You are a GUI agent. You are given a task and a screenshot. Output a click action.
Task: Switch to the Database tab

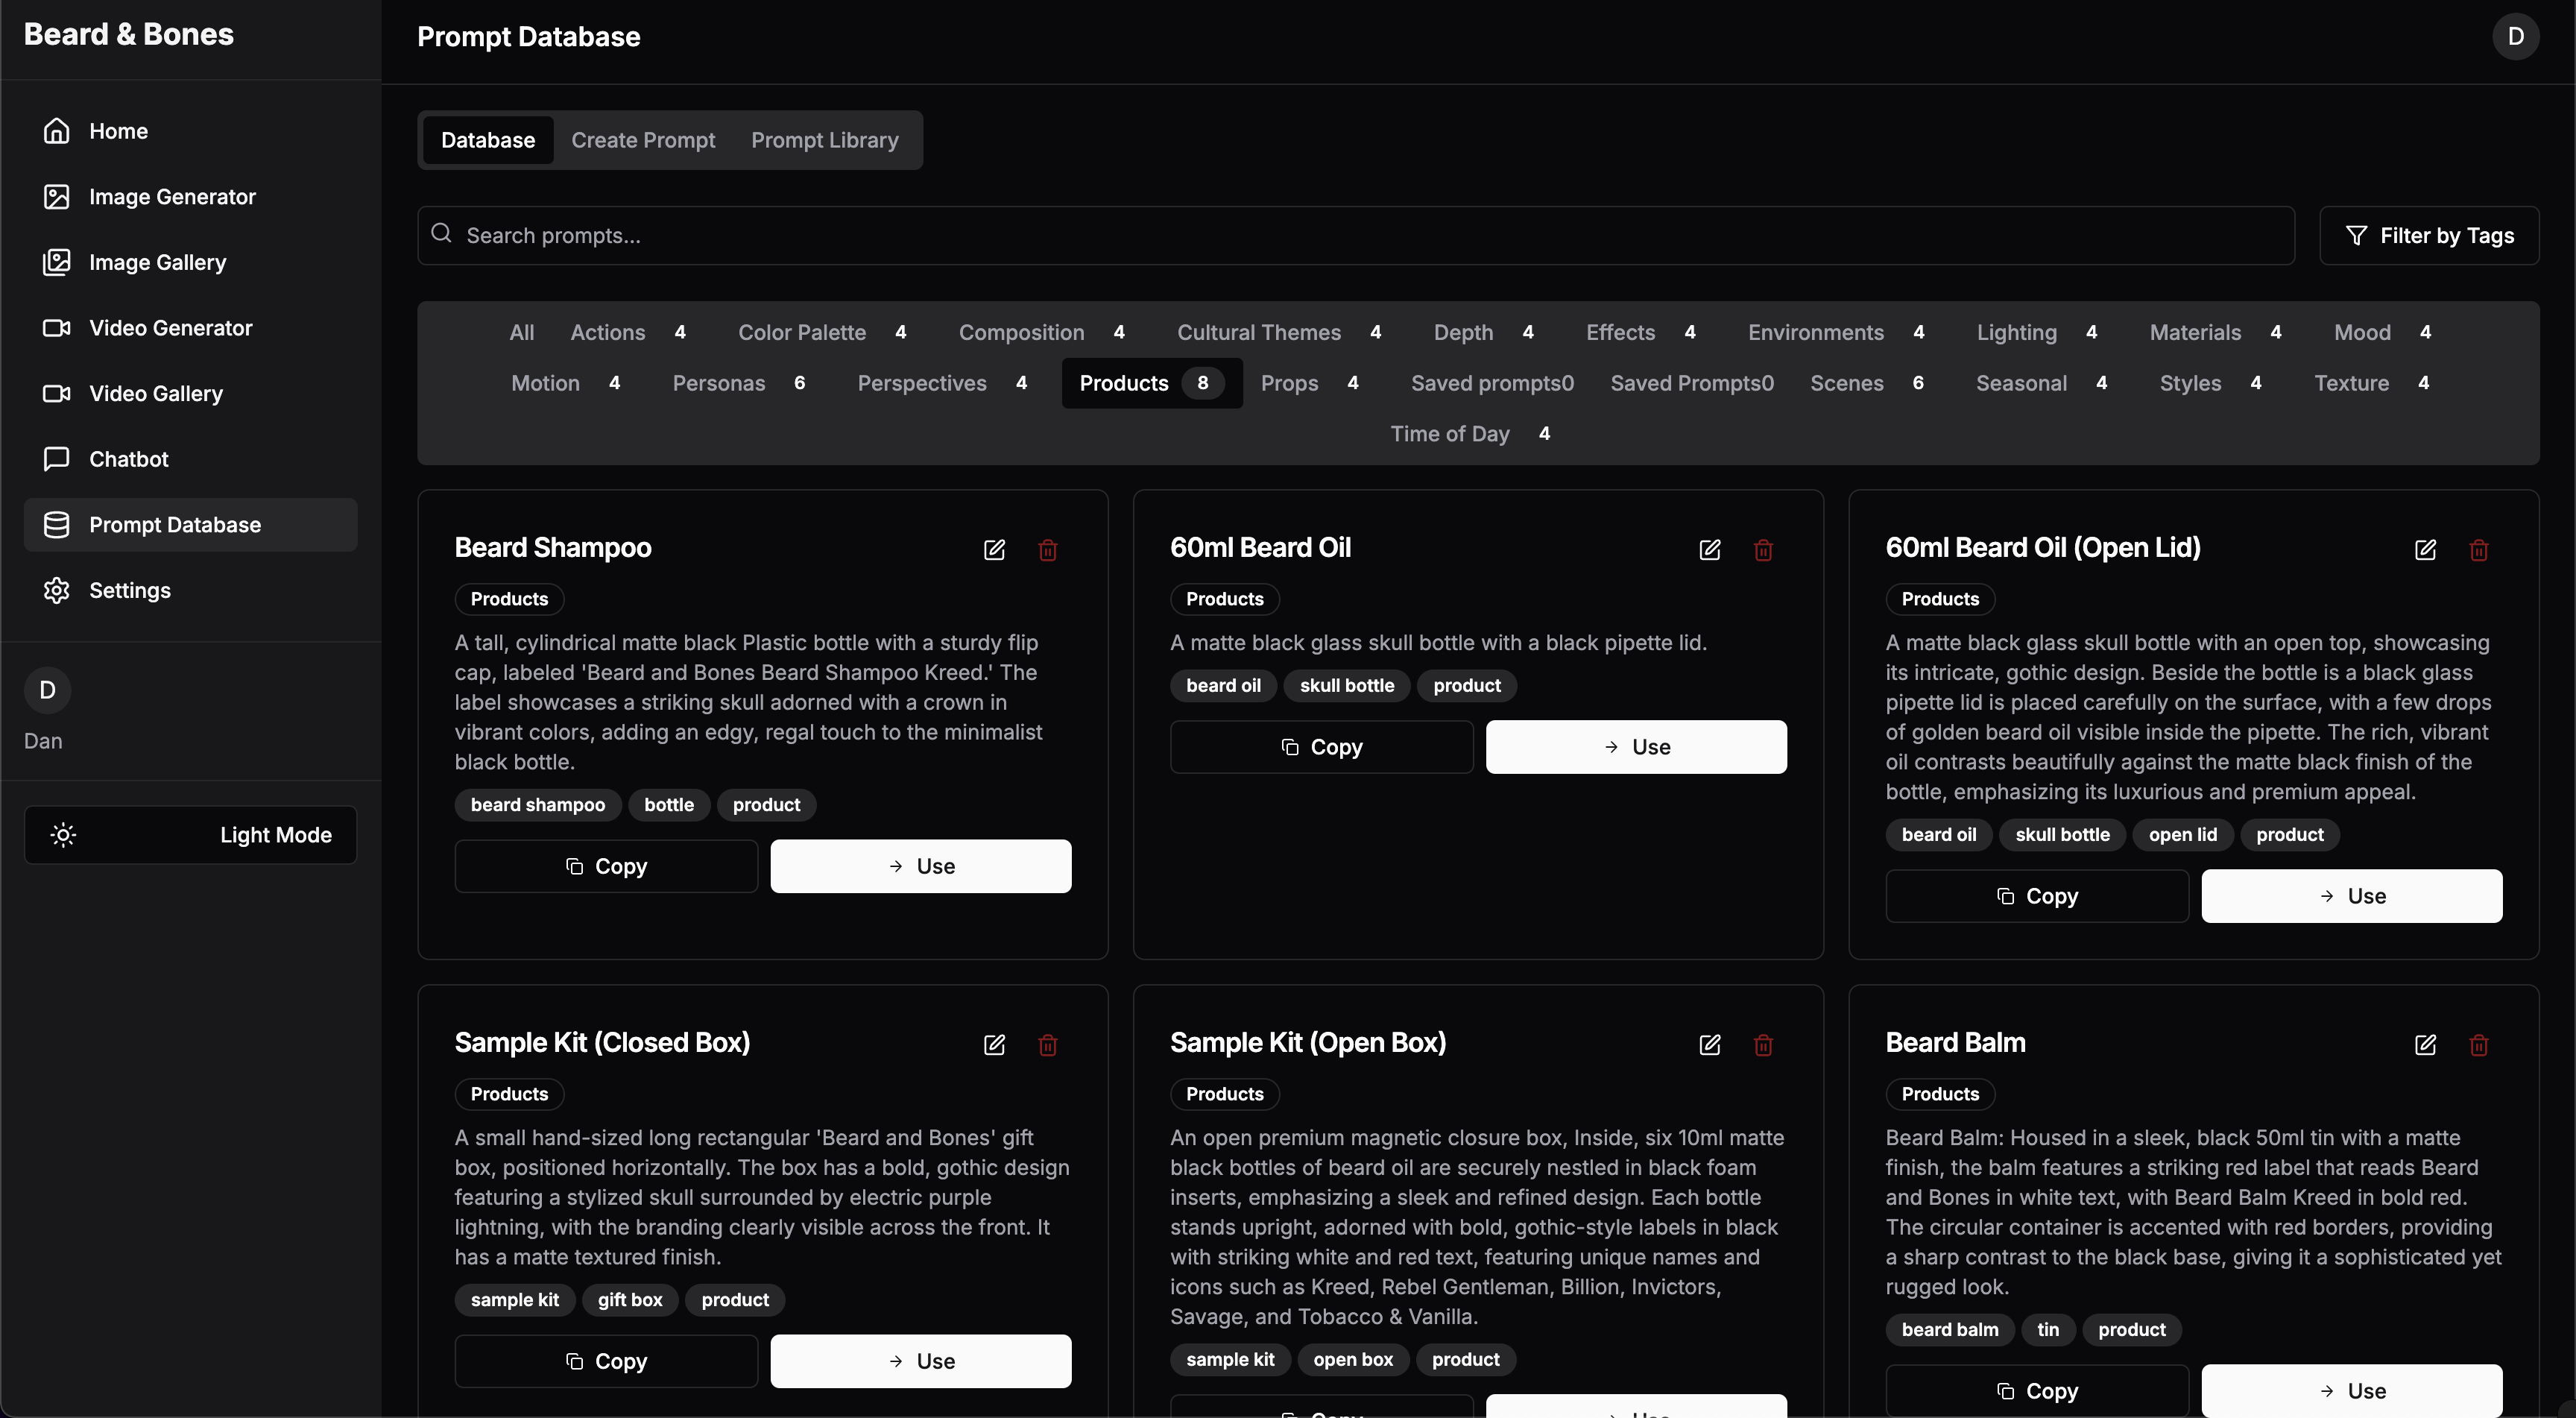tap(488, 140)
